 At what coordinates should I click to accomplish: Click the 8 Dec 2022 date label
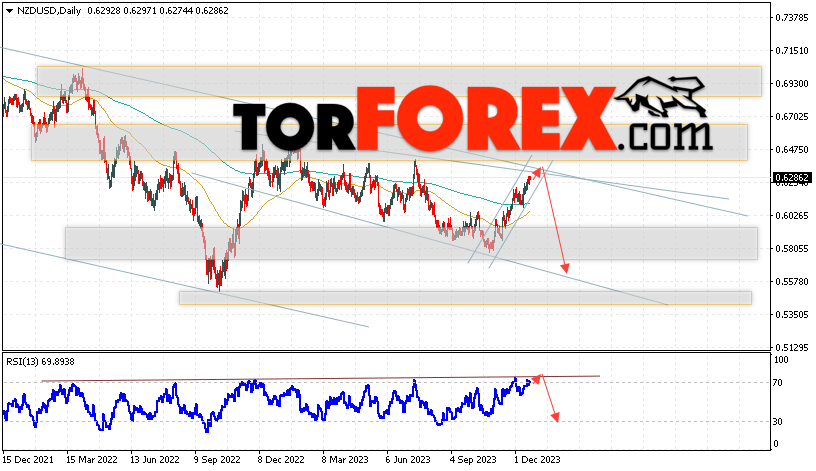point(281,460)
